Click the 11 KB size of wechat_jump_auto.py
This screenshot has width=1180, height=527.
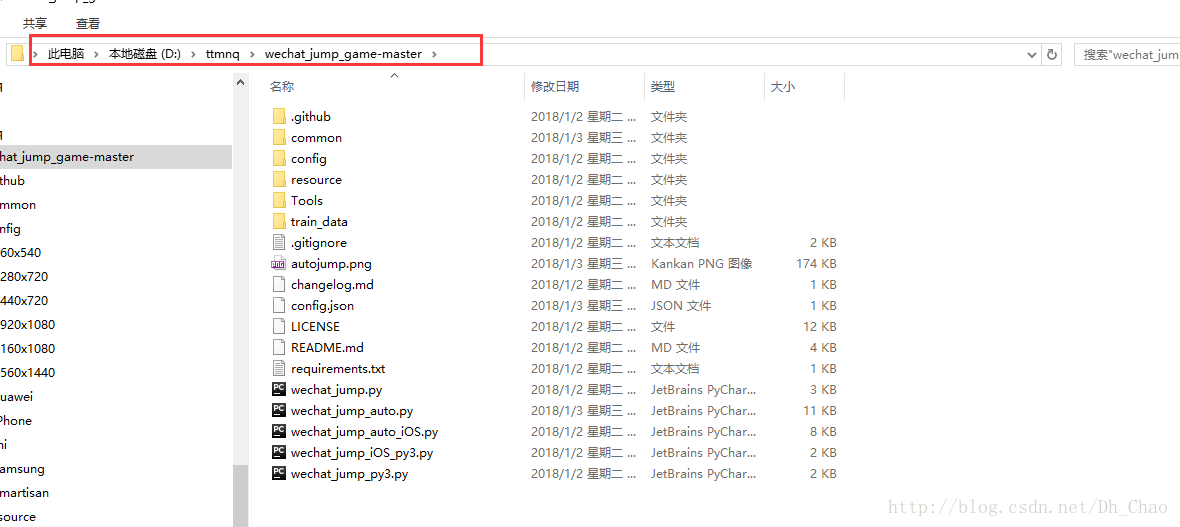point(820,411)
